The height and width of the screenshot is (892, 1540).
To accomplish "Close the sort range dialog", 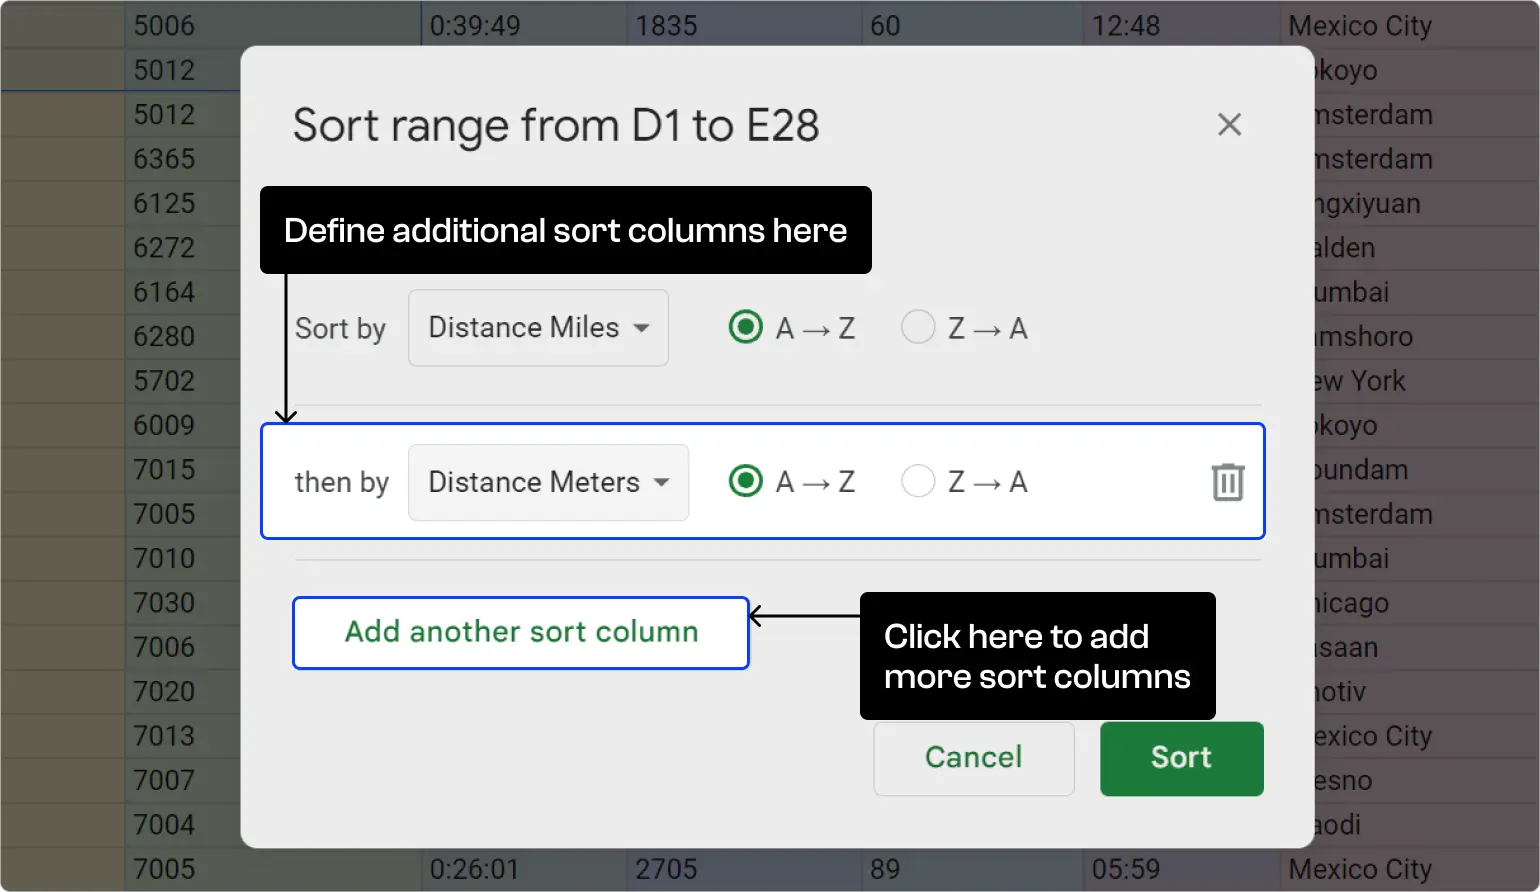I will pos(1229,124).
